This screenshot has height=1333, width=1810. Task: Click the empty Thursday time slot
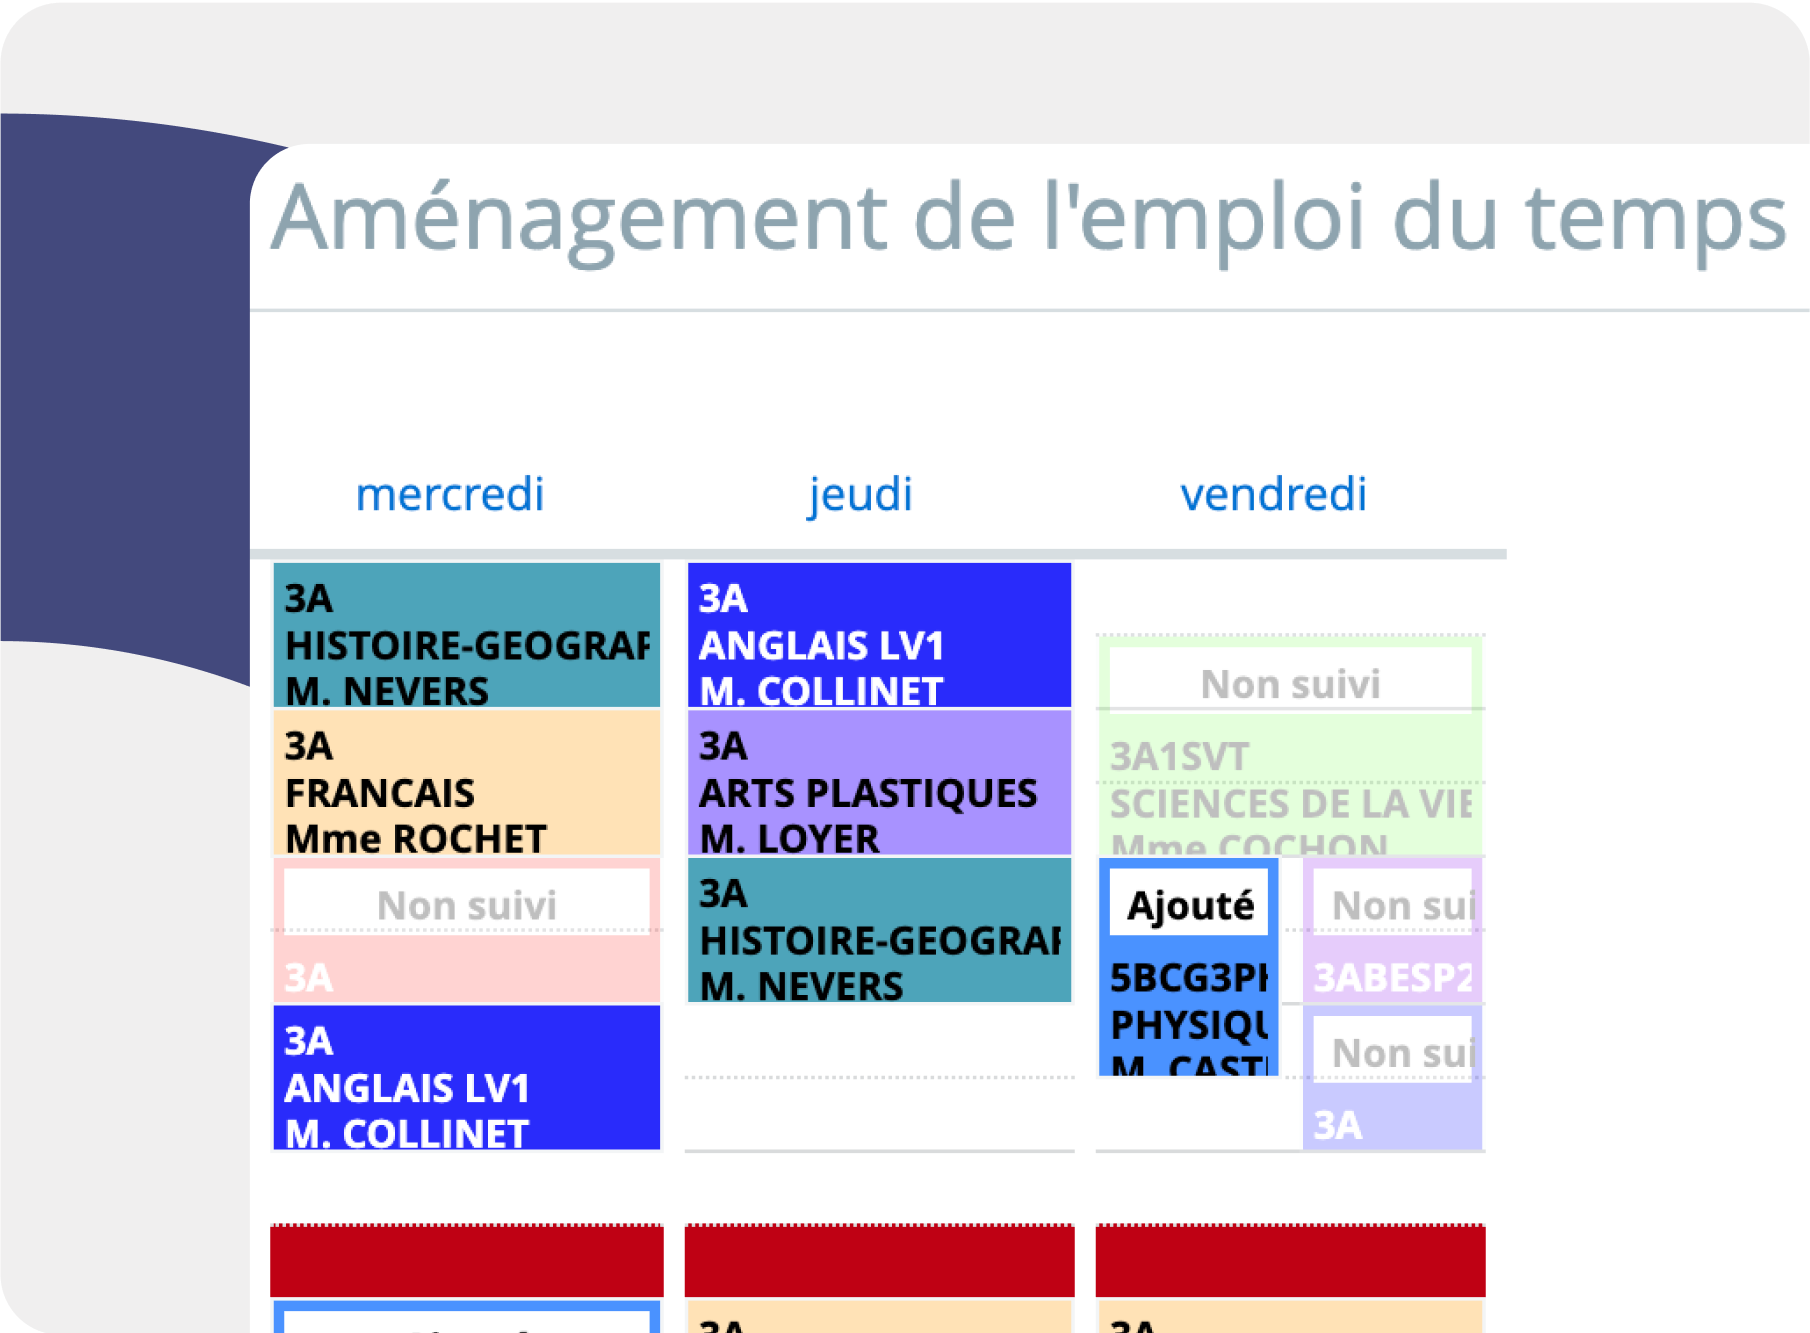(879, 1077)
